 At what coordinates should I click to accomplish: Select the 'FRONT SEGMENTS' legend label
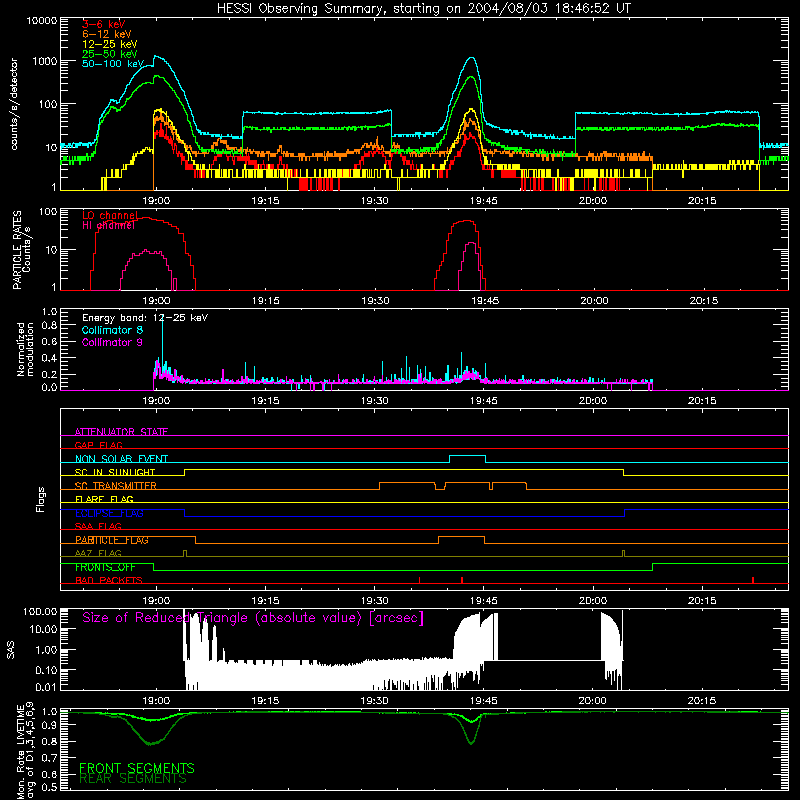point(137,768)
